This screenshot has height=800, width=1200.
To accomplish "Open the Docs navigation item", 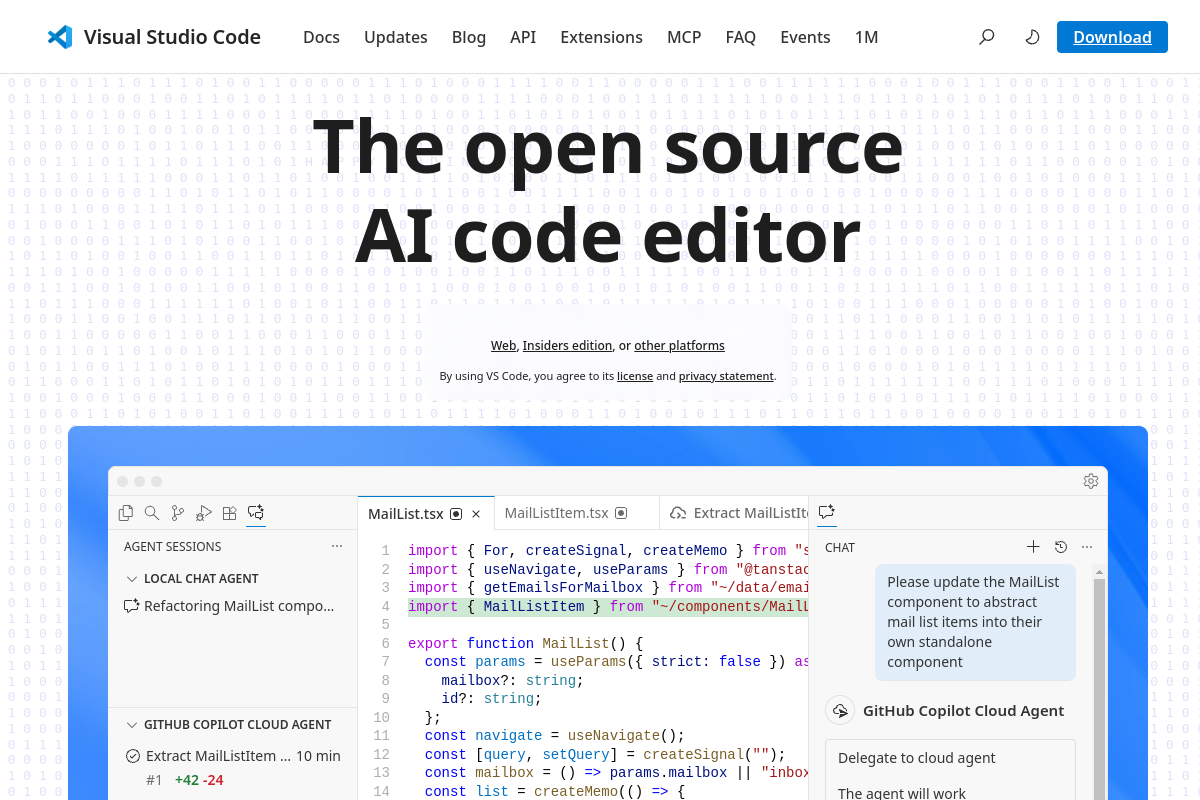I will coord(321,37).
